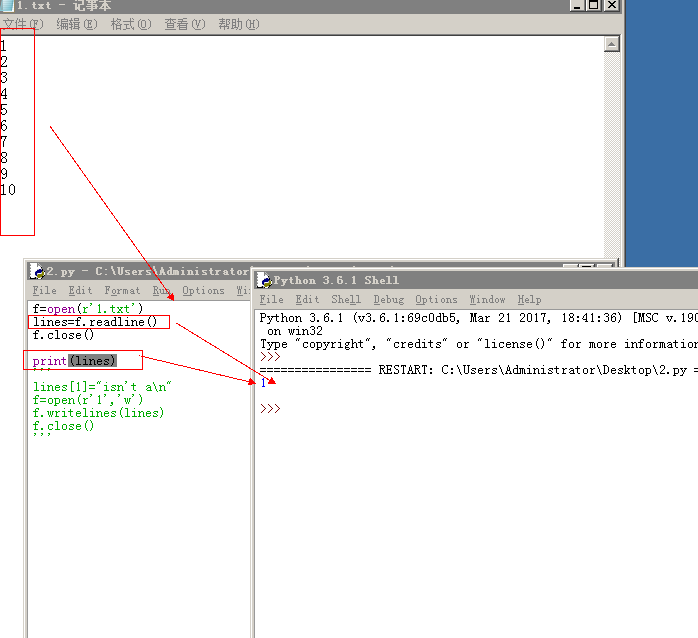
Task: Open the Format menu in 2.py editor
Action: point(122,291)
